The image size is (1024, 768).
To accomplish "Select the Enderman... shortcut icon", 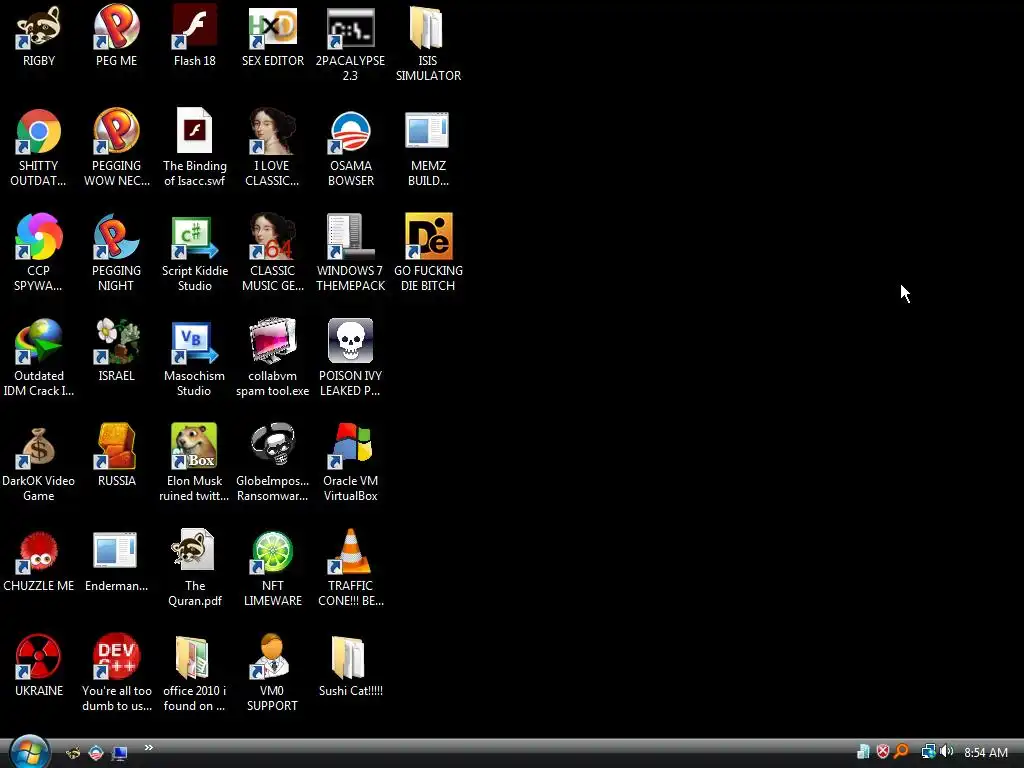I will pyautogui.click(x=116, y=551).
